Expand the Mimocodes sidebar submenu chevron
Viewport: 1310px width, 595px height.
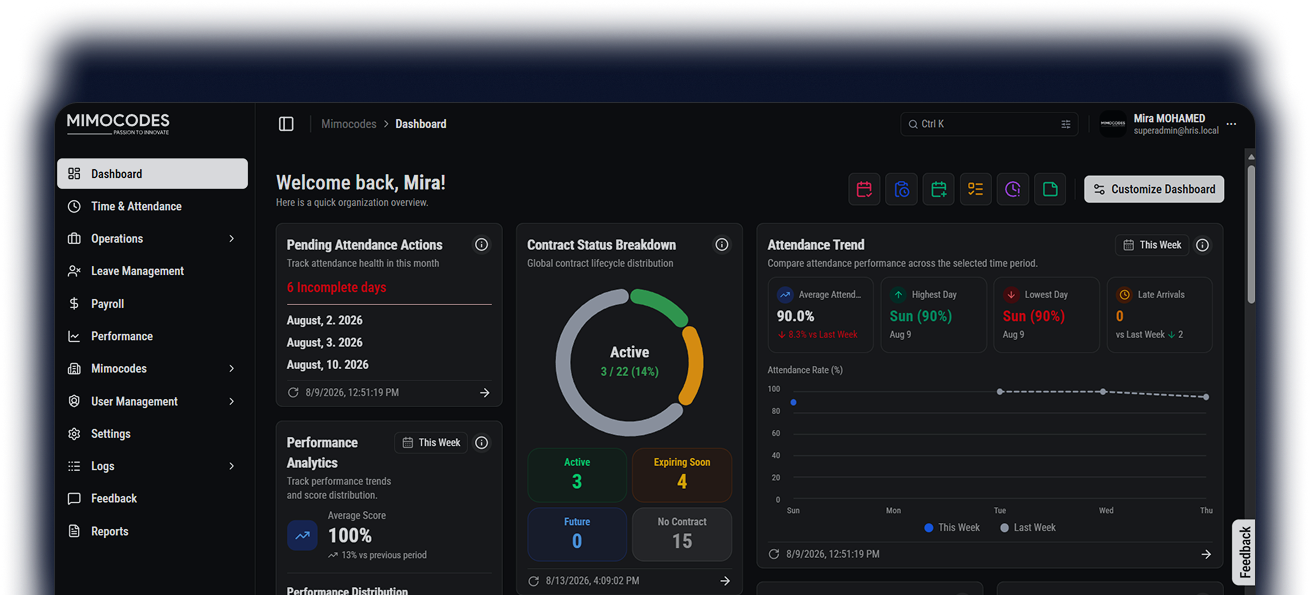(x=232, y=369)
